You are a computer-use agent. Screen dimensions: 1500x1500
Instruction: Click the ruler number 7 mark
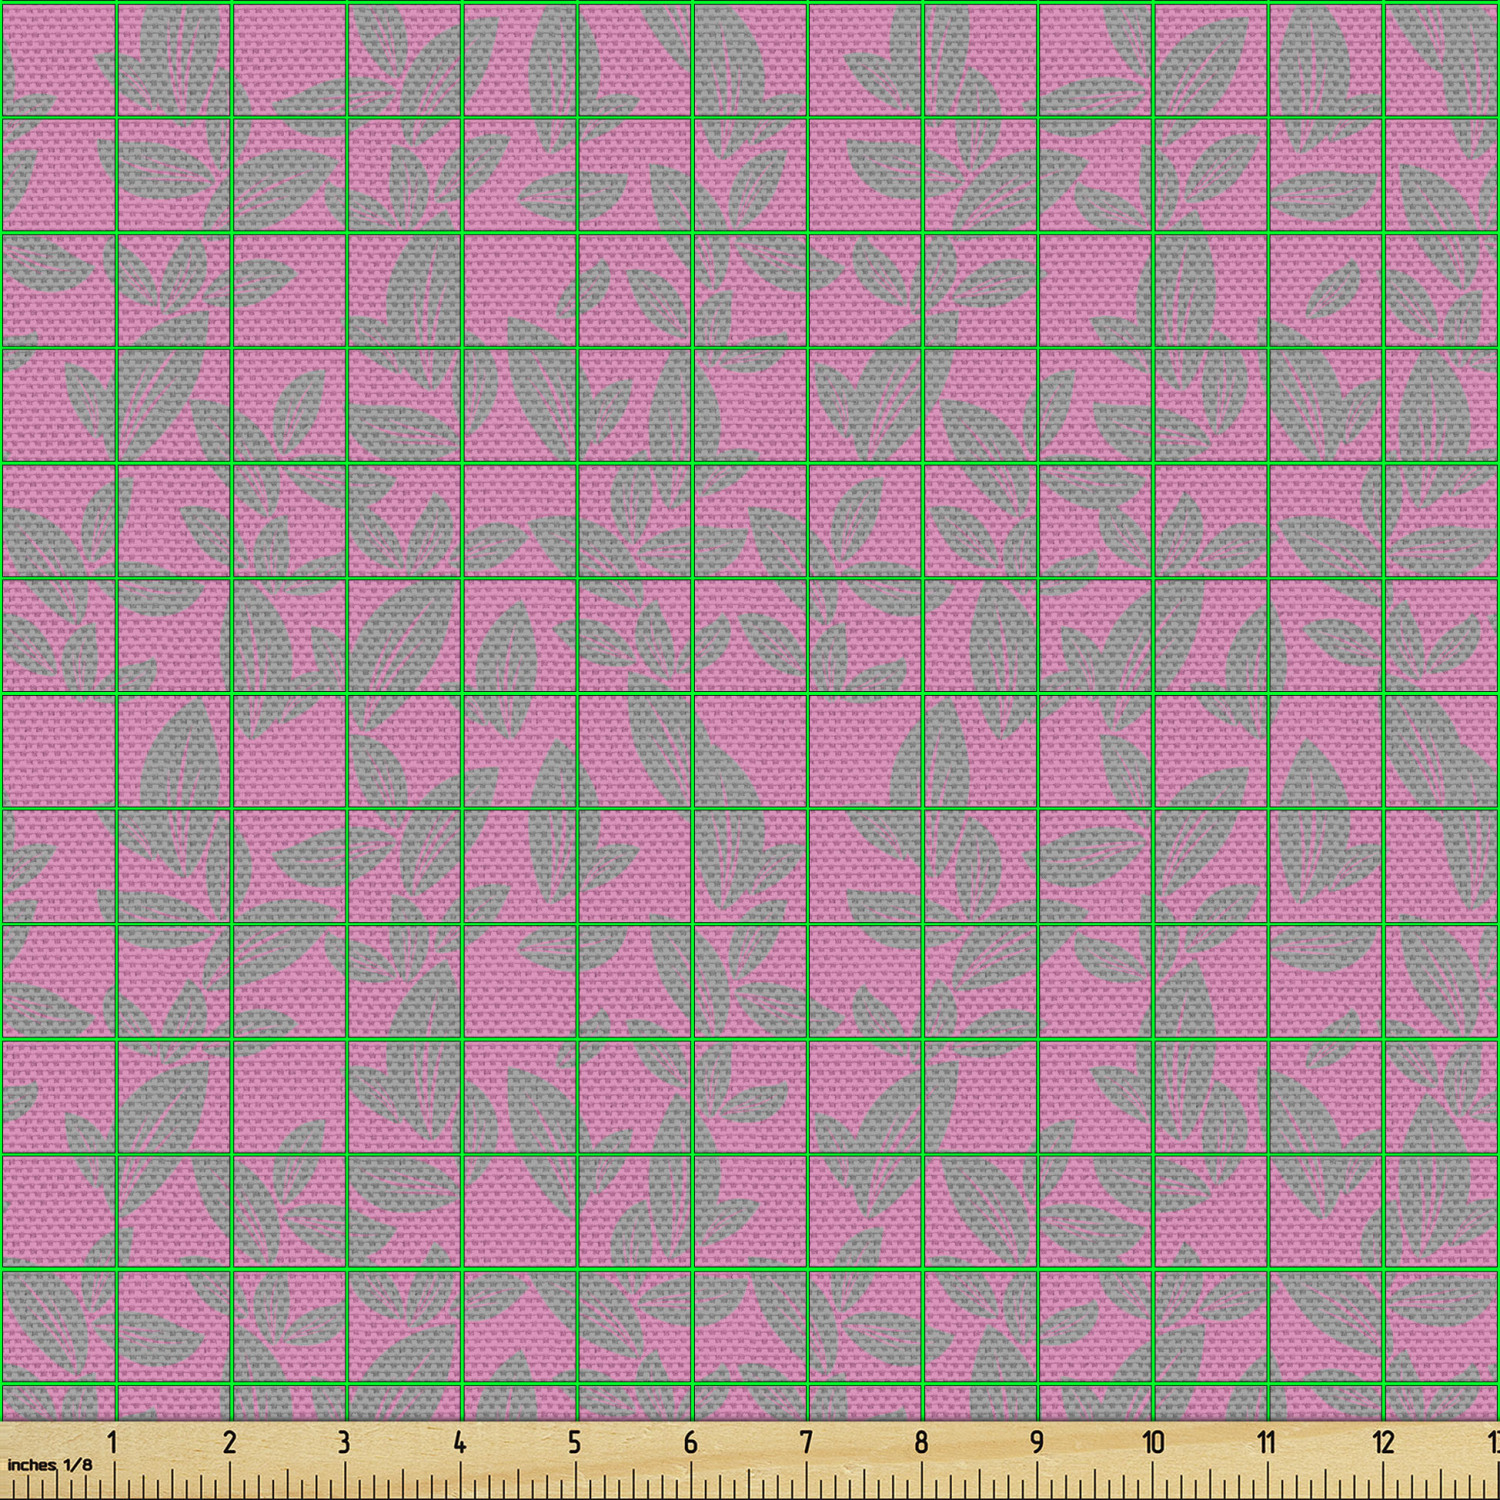pyautogui.click(x=805, y=1443)
